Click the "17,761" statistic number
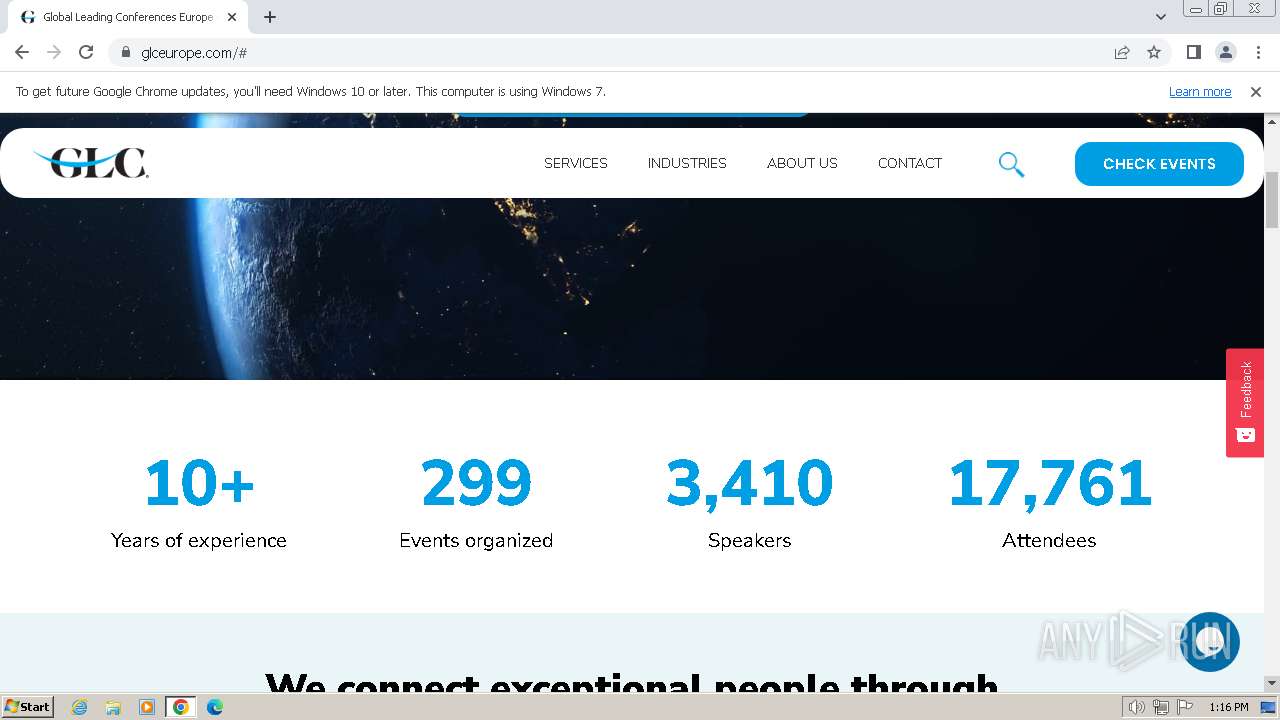The image size is (1280, 720). click(x=1049, y=483)
